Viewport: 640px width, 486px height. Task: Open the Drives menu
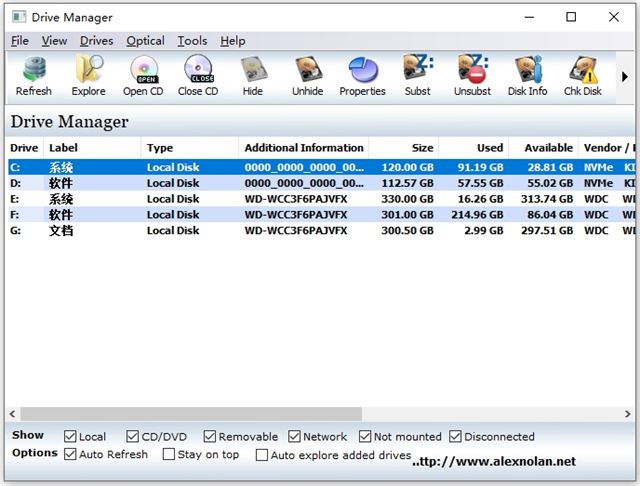[96, 41]
